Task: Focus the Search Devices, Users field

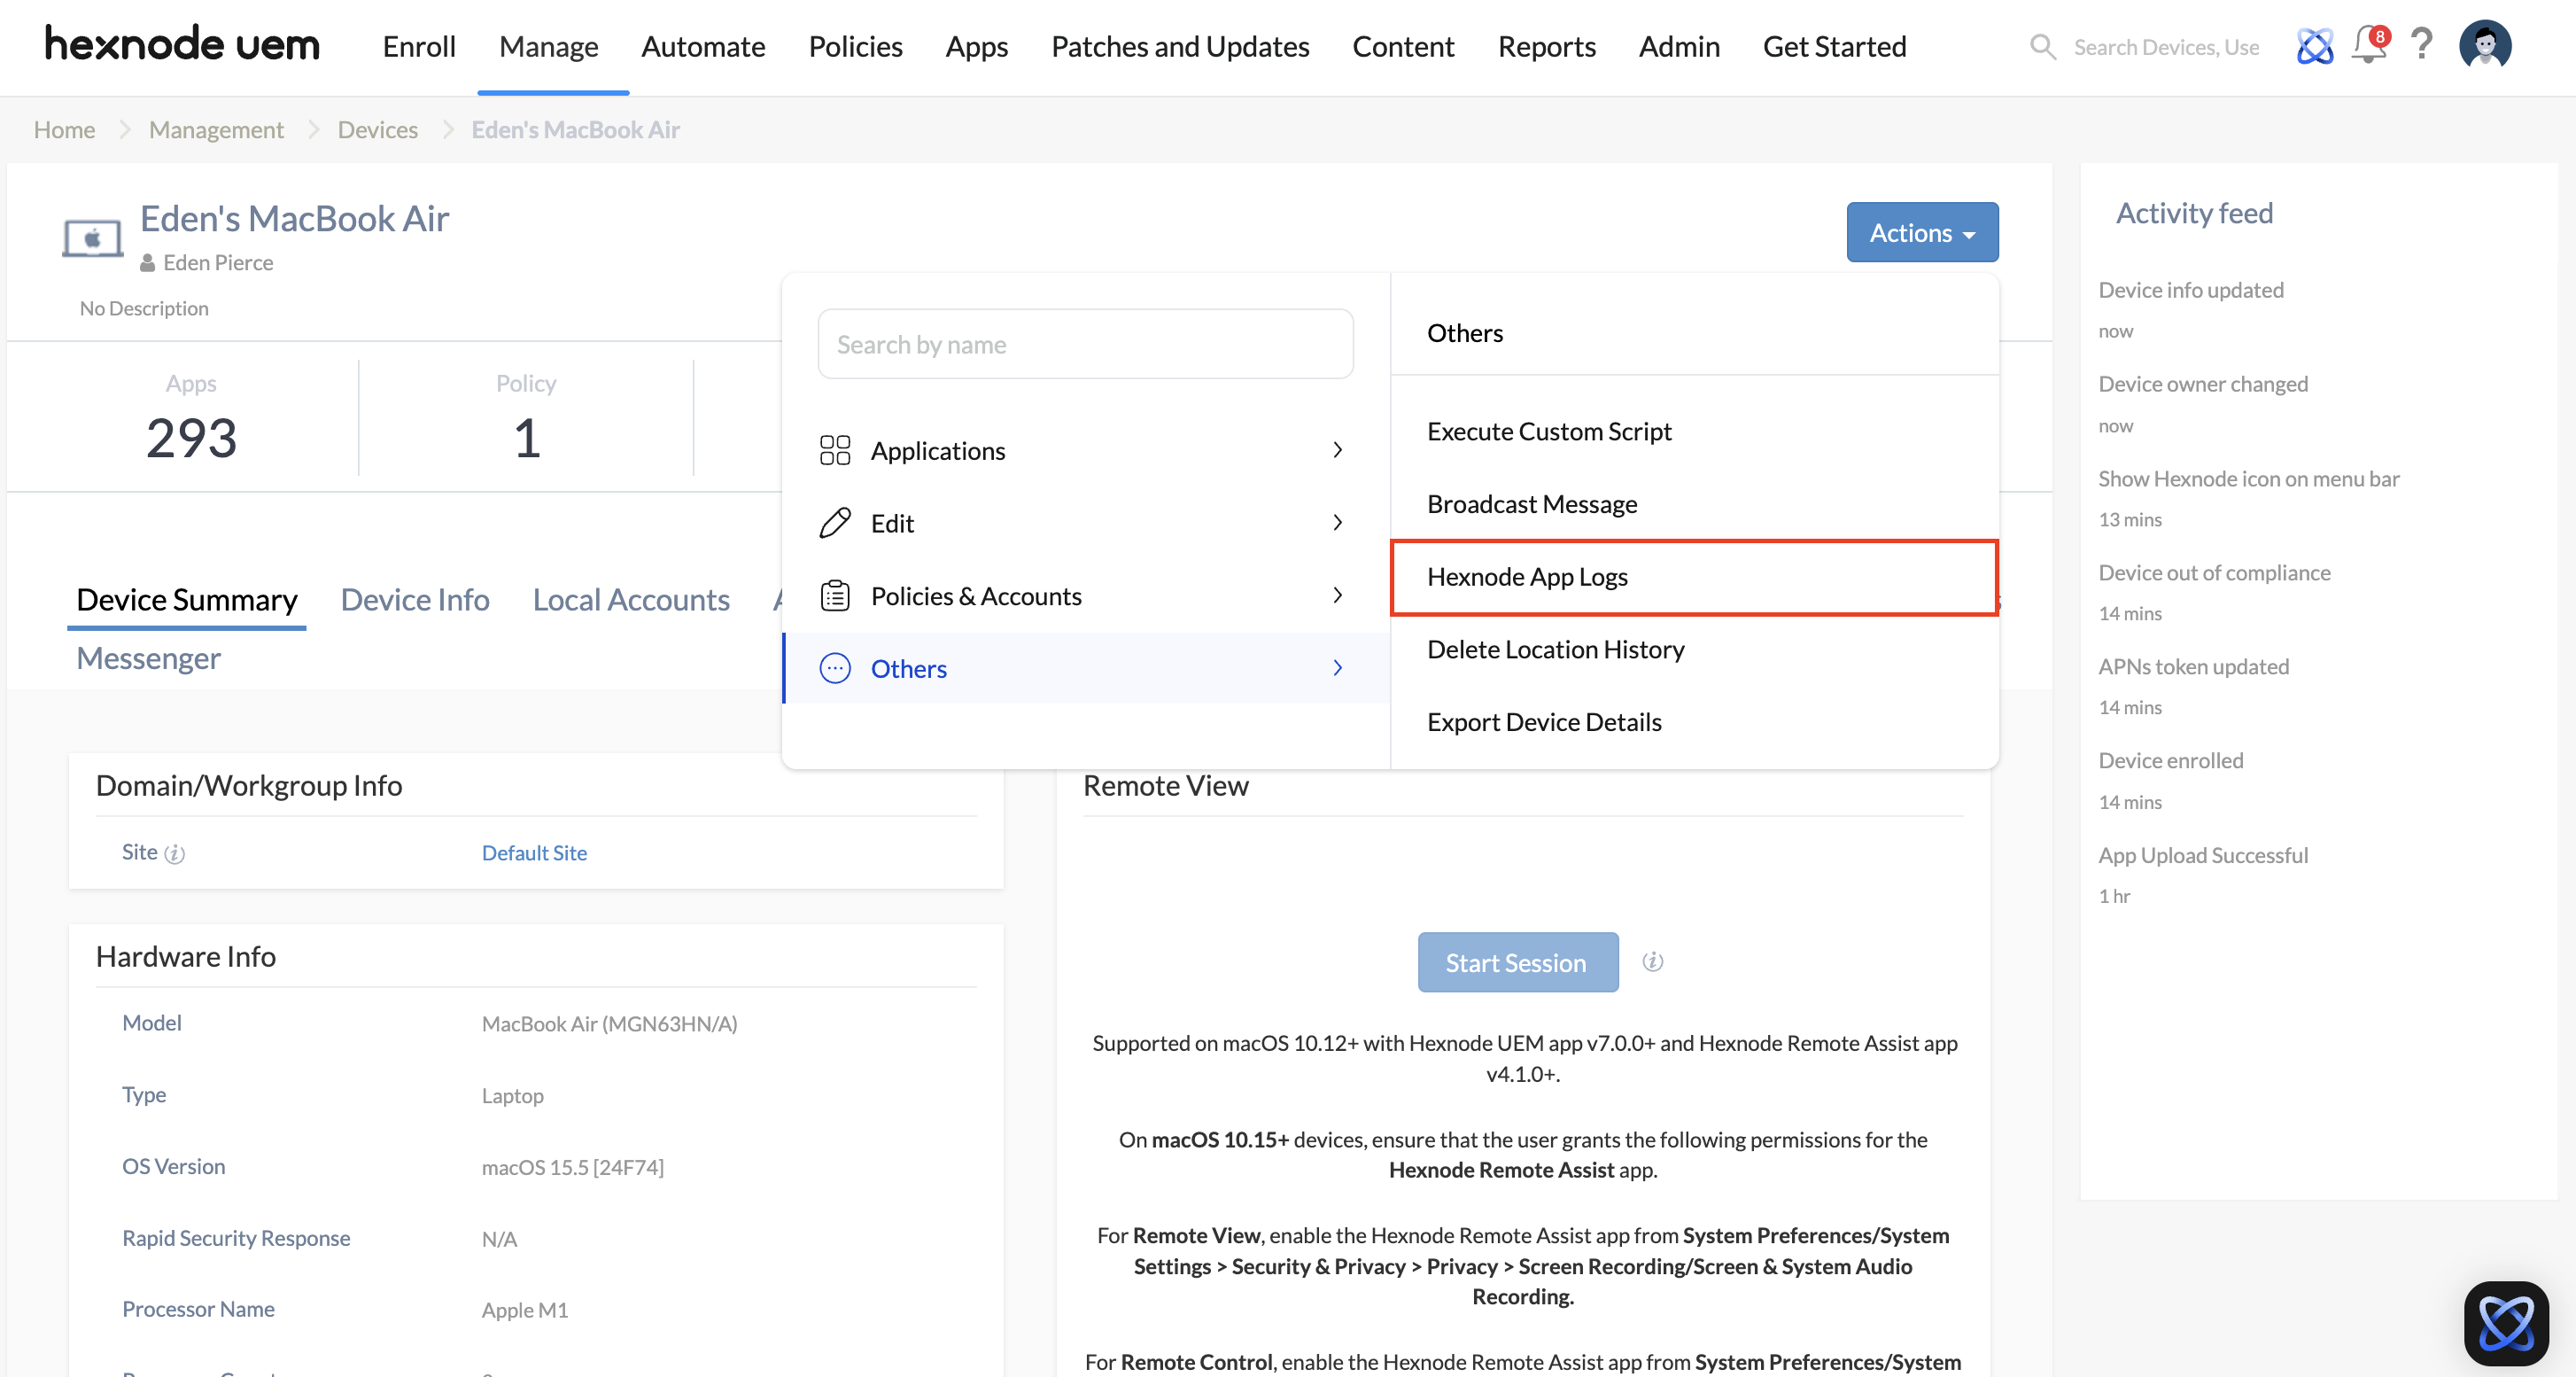Action: tap(2166, 47)
